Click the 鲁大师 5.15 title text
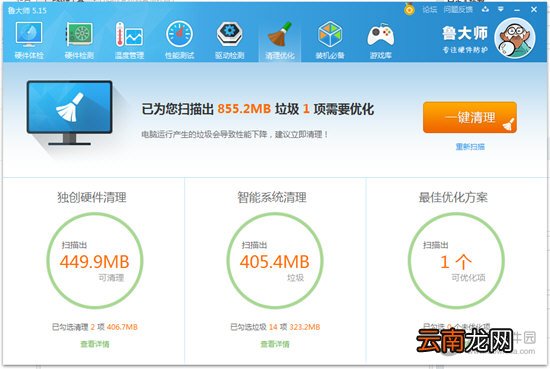The image size is (550, 369). click(x=27, y=11)
